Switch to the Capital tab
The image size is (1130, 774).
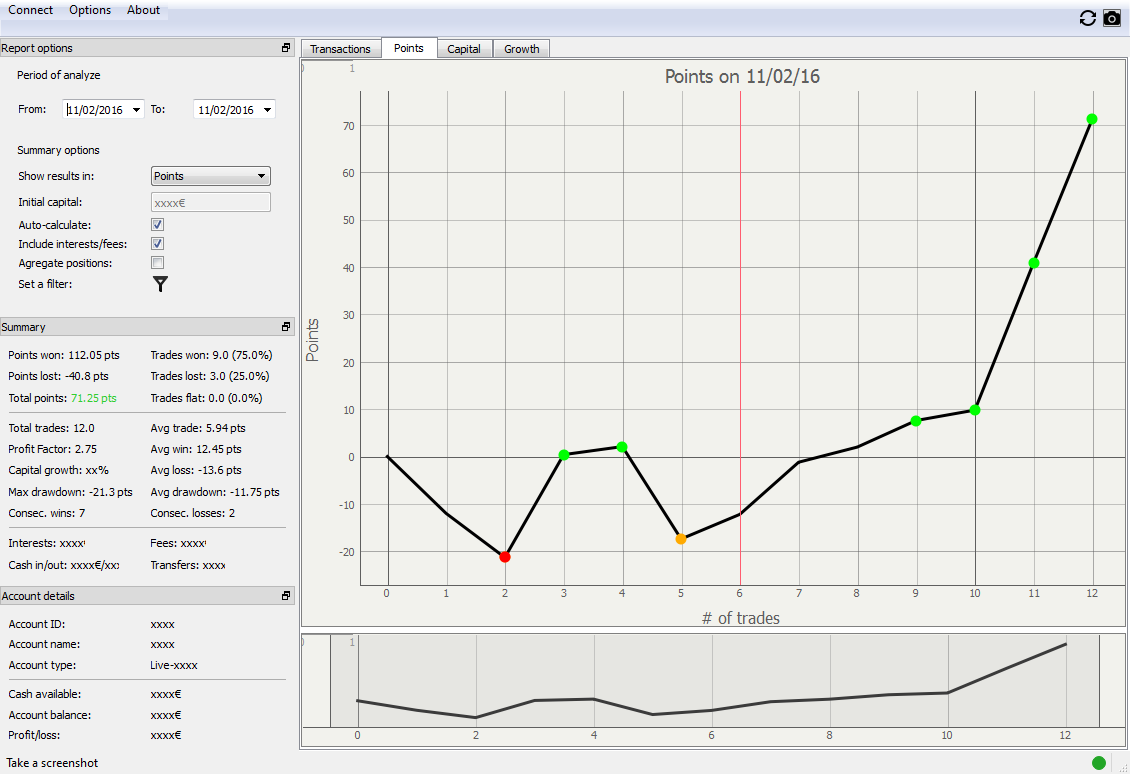(463, 48)
